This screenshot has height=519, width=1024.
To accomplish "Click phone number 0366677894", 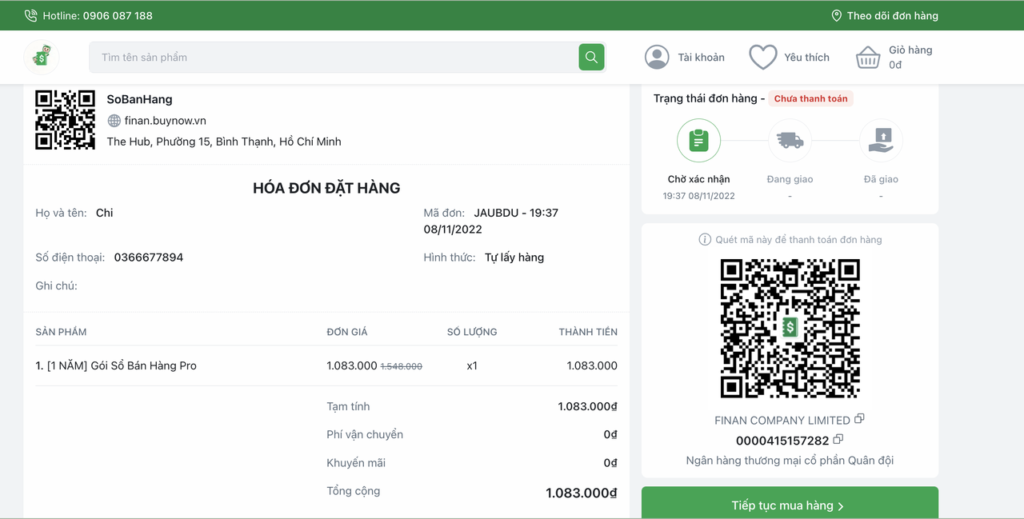I will pos(148,257).
